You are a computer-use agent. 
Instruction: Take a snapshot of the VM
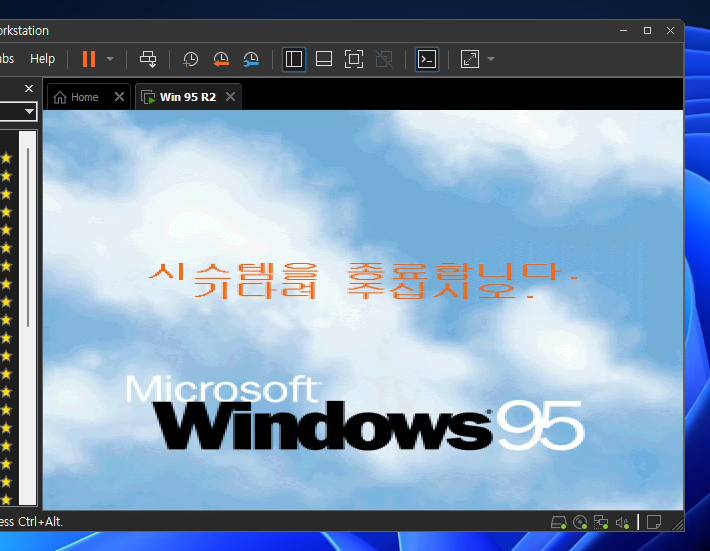(x=191, y=59)
